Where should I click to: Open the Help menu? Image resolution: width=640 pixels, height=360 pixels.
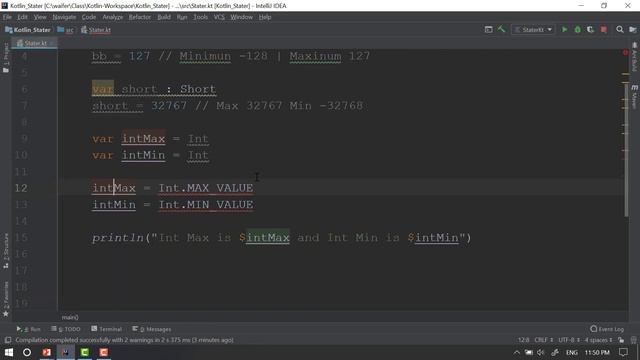[265, 17]
